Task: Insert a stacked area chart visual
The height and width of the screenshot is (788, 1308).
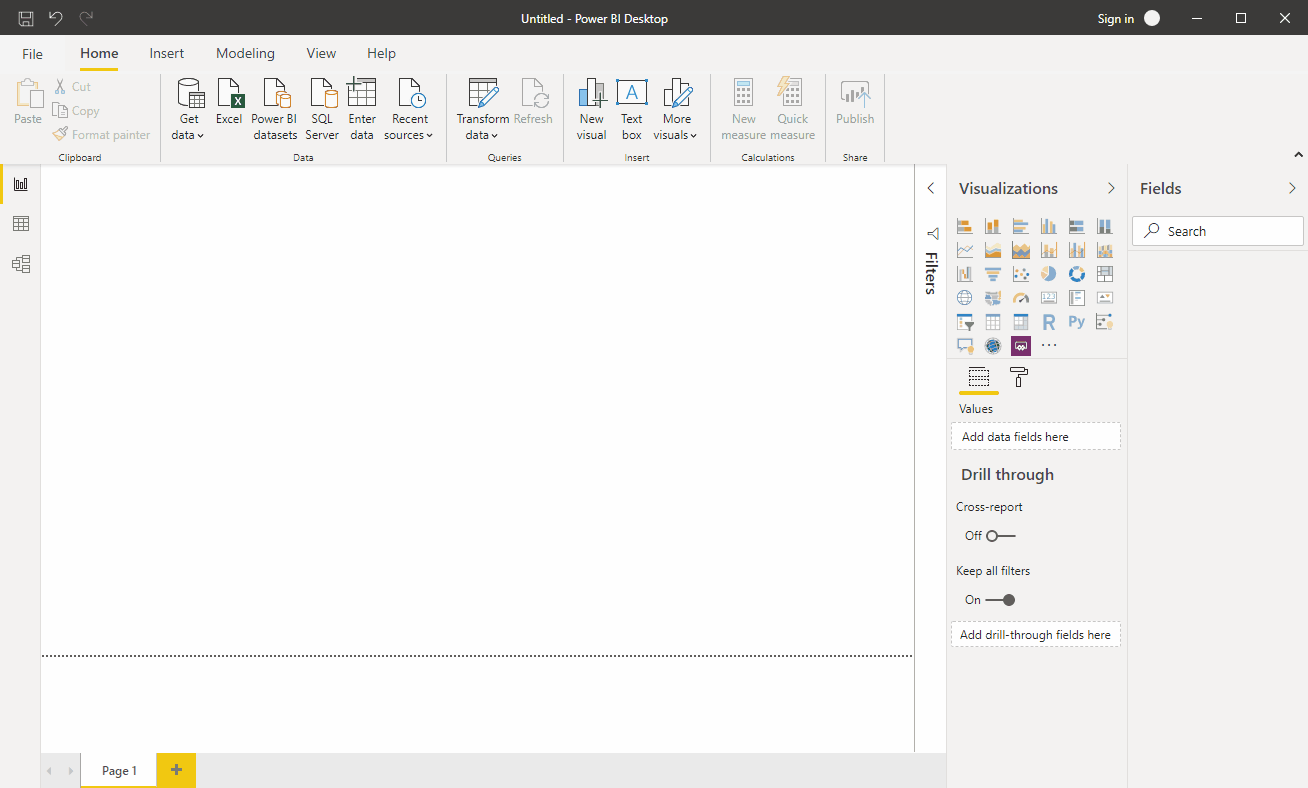Action: click(1021, 250)
